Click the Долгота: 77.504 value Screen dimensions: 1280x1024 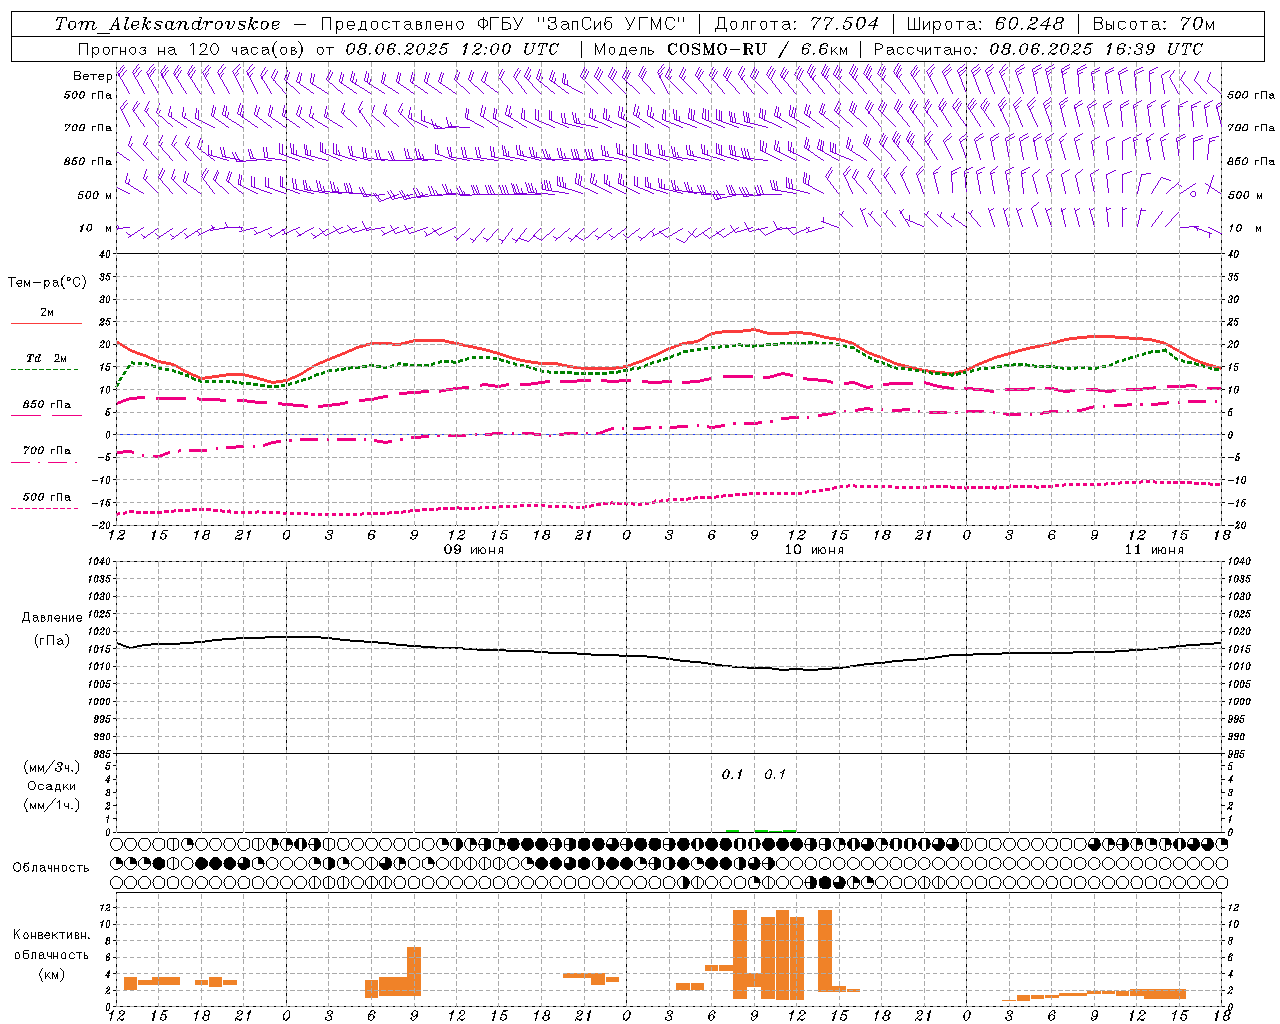(x=796, y=24)
